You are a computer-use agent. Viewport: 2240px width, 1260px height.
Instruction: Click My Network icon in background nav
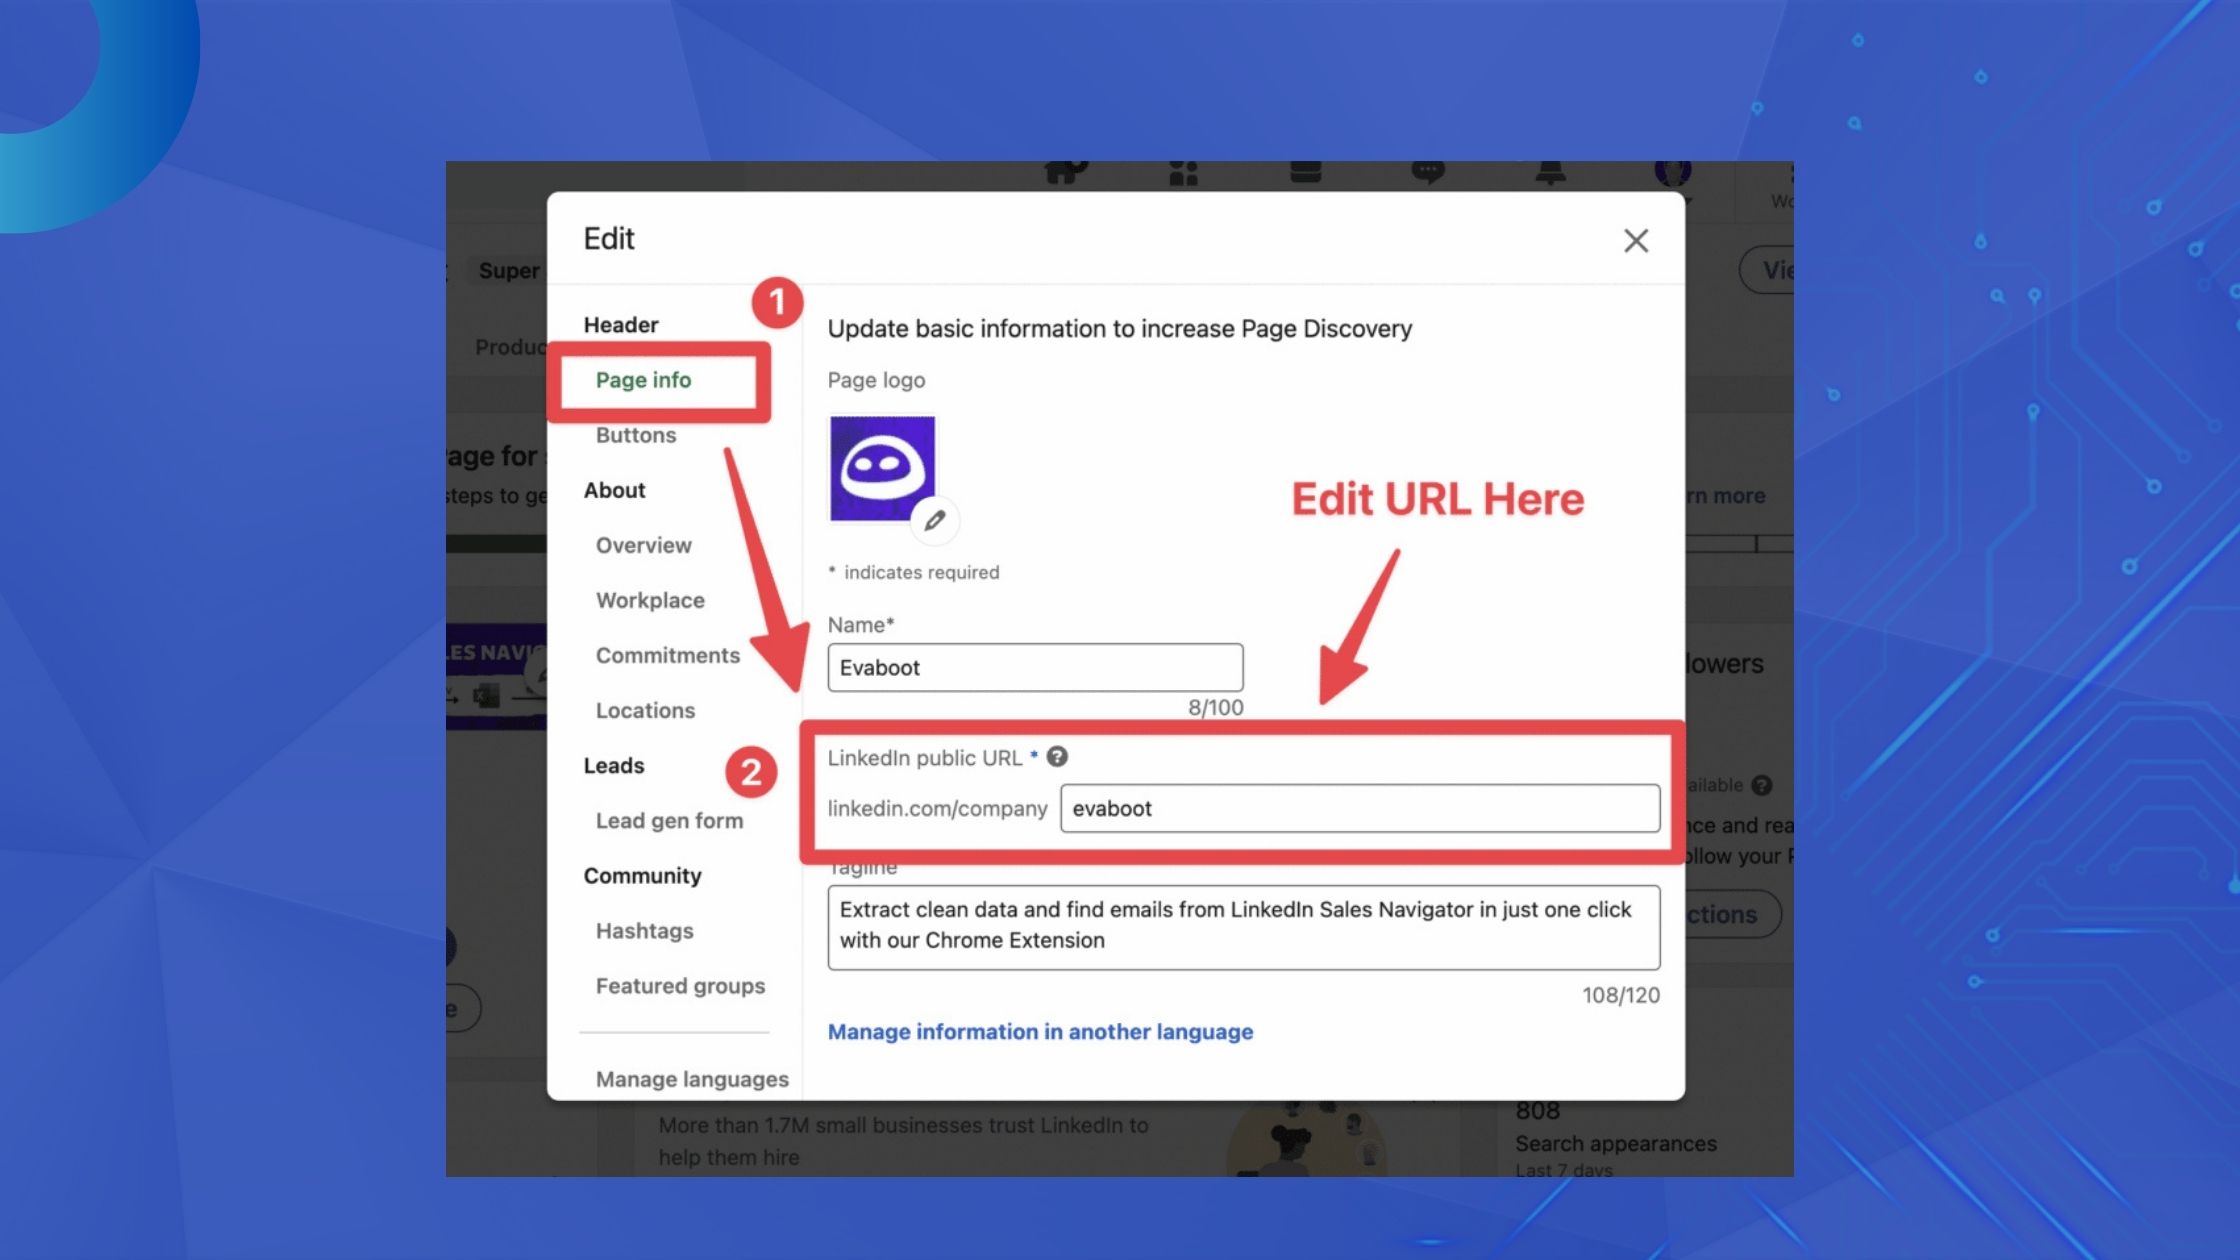pos(1184,172)
